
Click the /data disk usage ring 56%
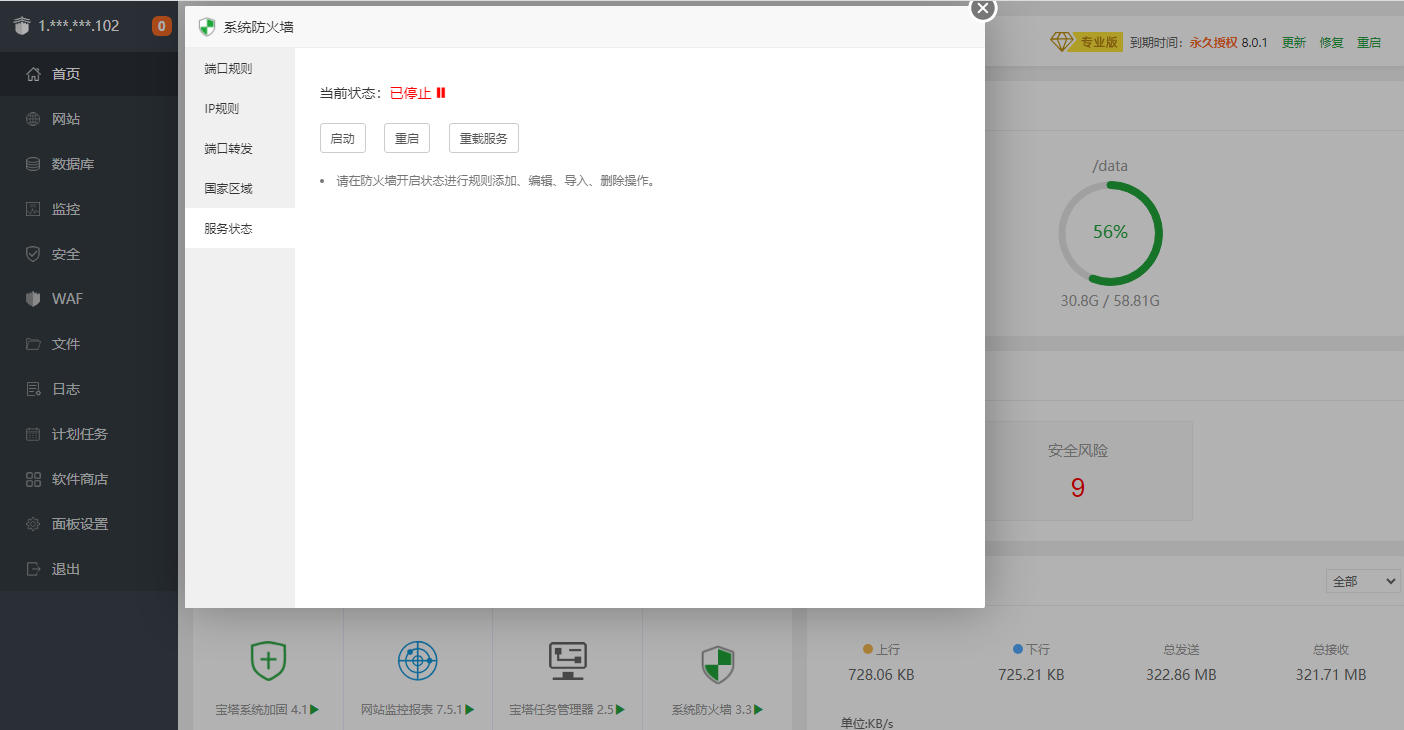tap(1110, 233)
